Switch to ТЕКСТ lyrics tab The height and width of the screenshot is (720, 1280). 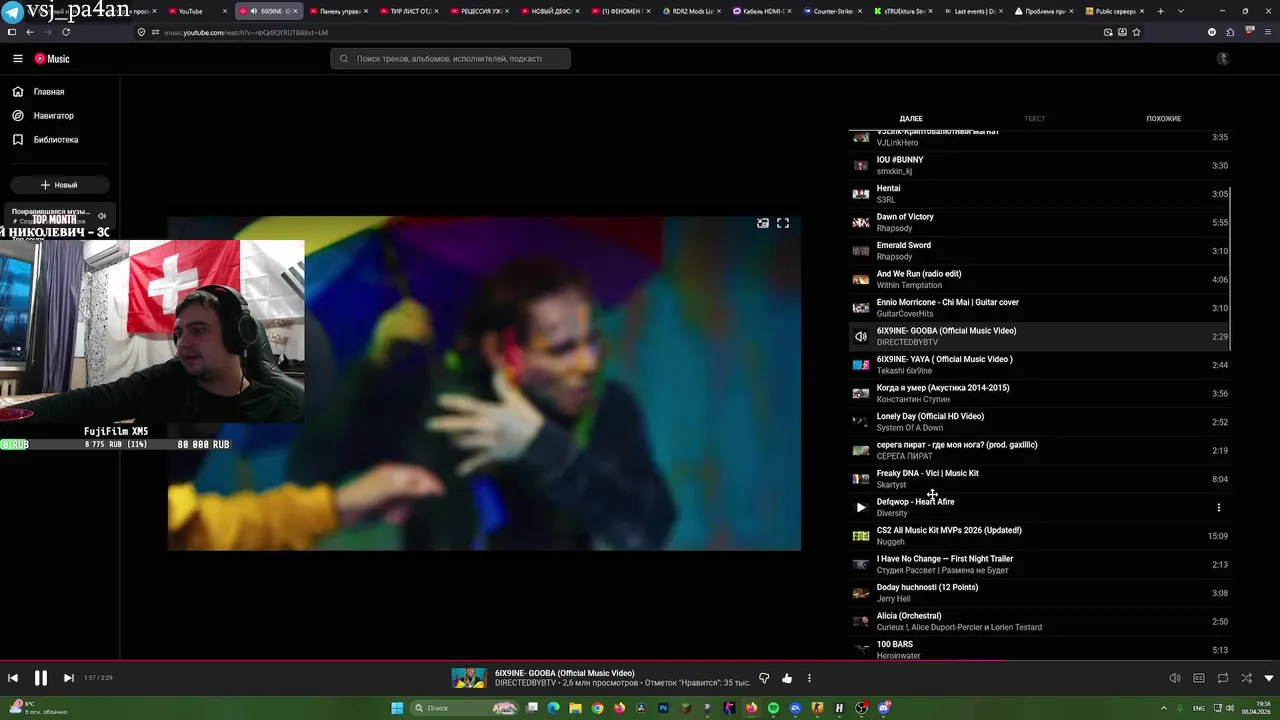coord(1034,119)
